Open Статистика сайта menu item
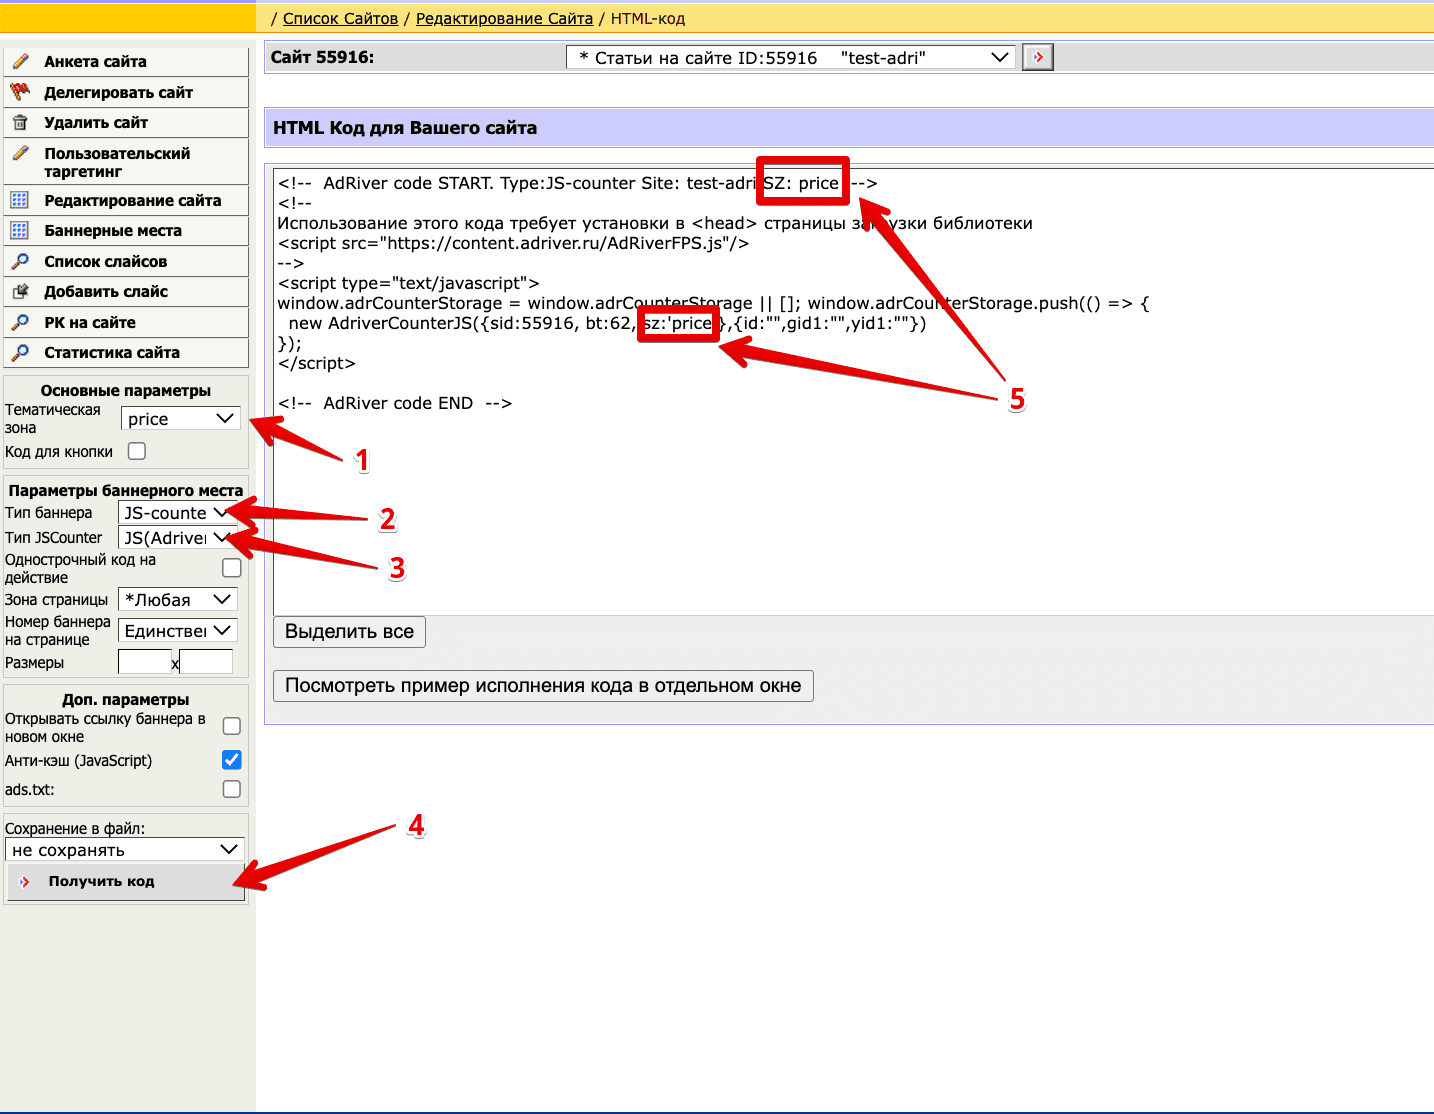This screenshot has height=1114, width=1434. [x=126, y=352]
